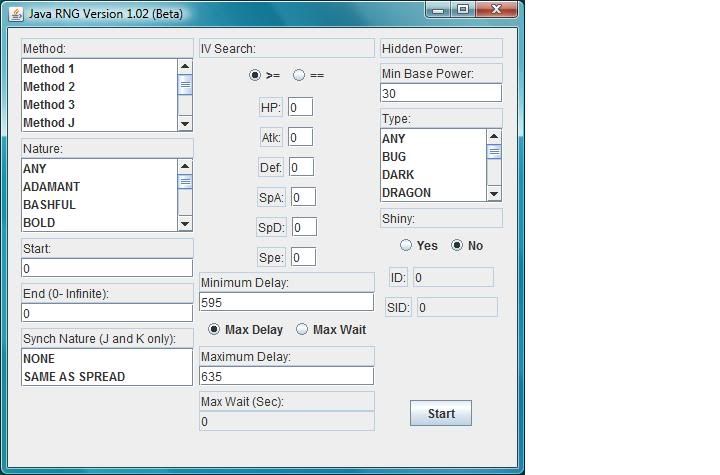Select the == IV search option
The height and width of the screenshot is (475, 720).
coord(299,75)
